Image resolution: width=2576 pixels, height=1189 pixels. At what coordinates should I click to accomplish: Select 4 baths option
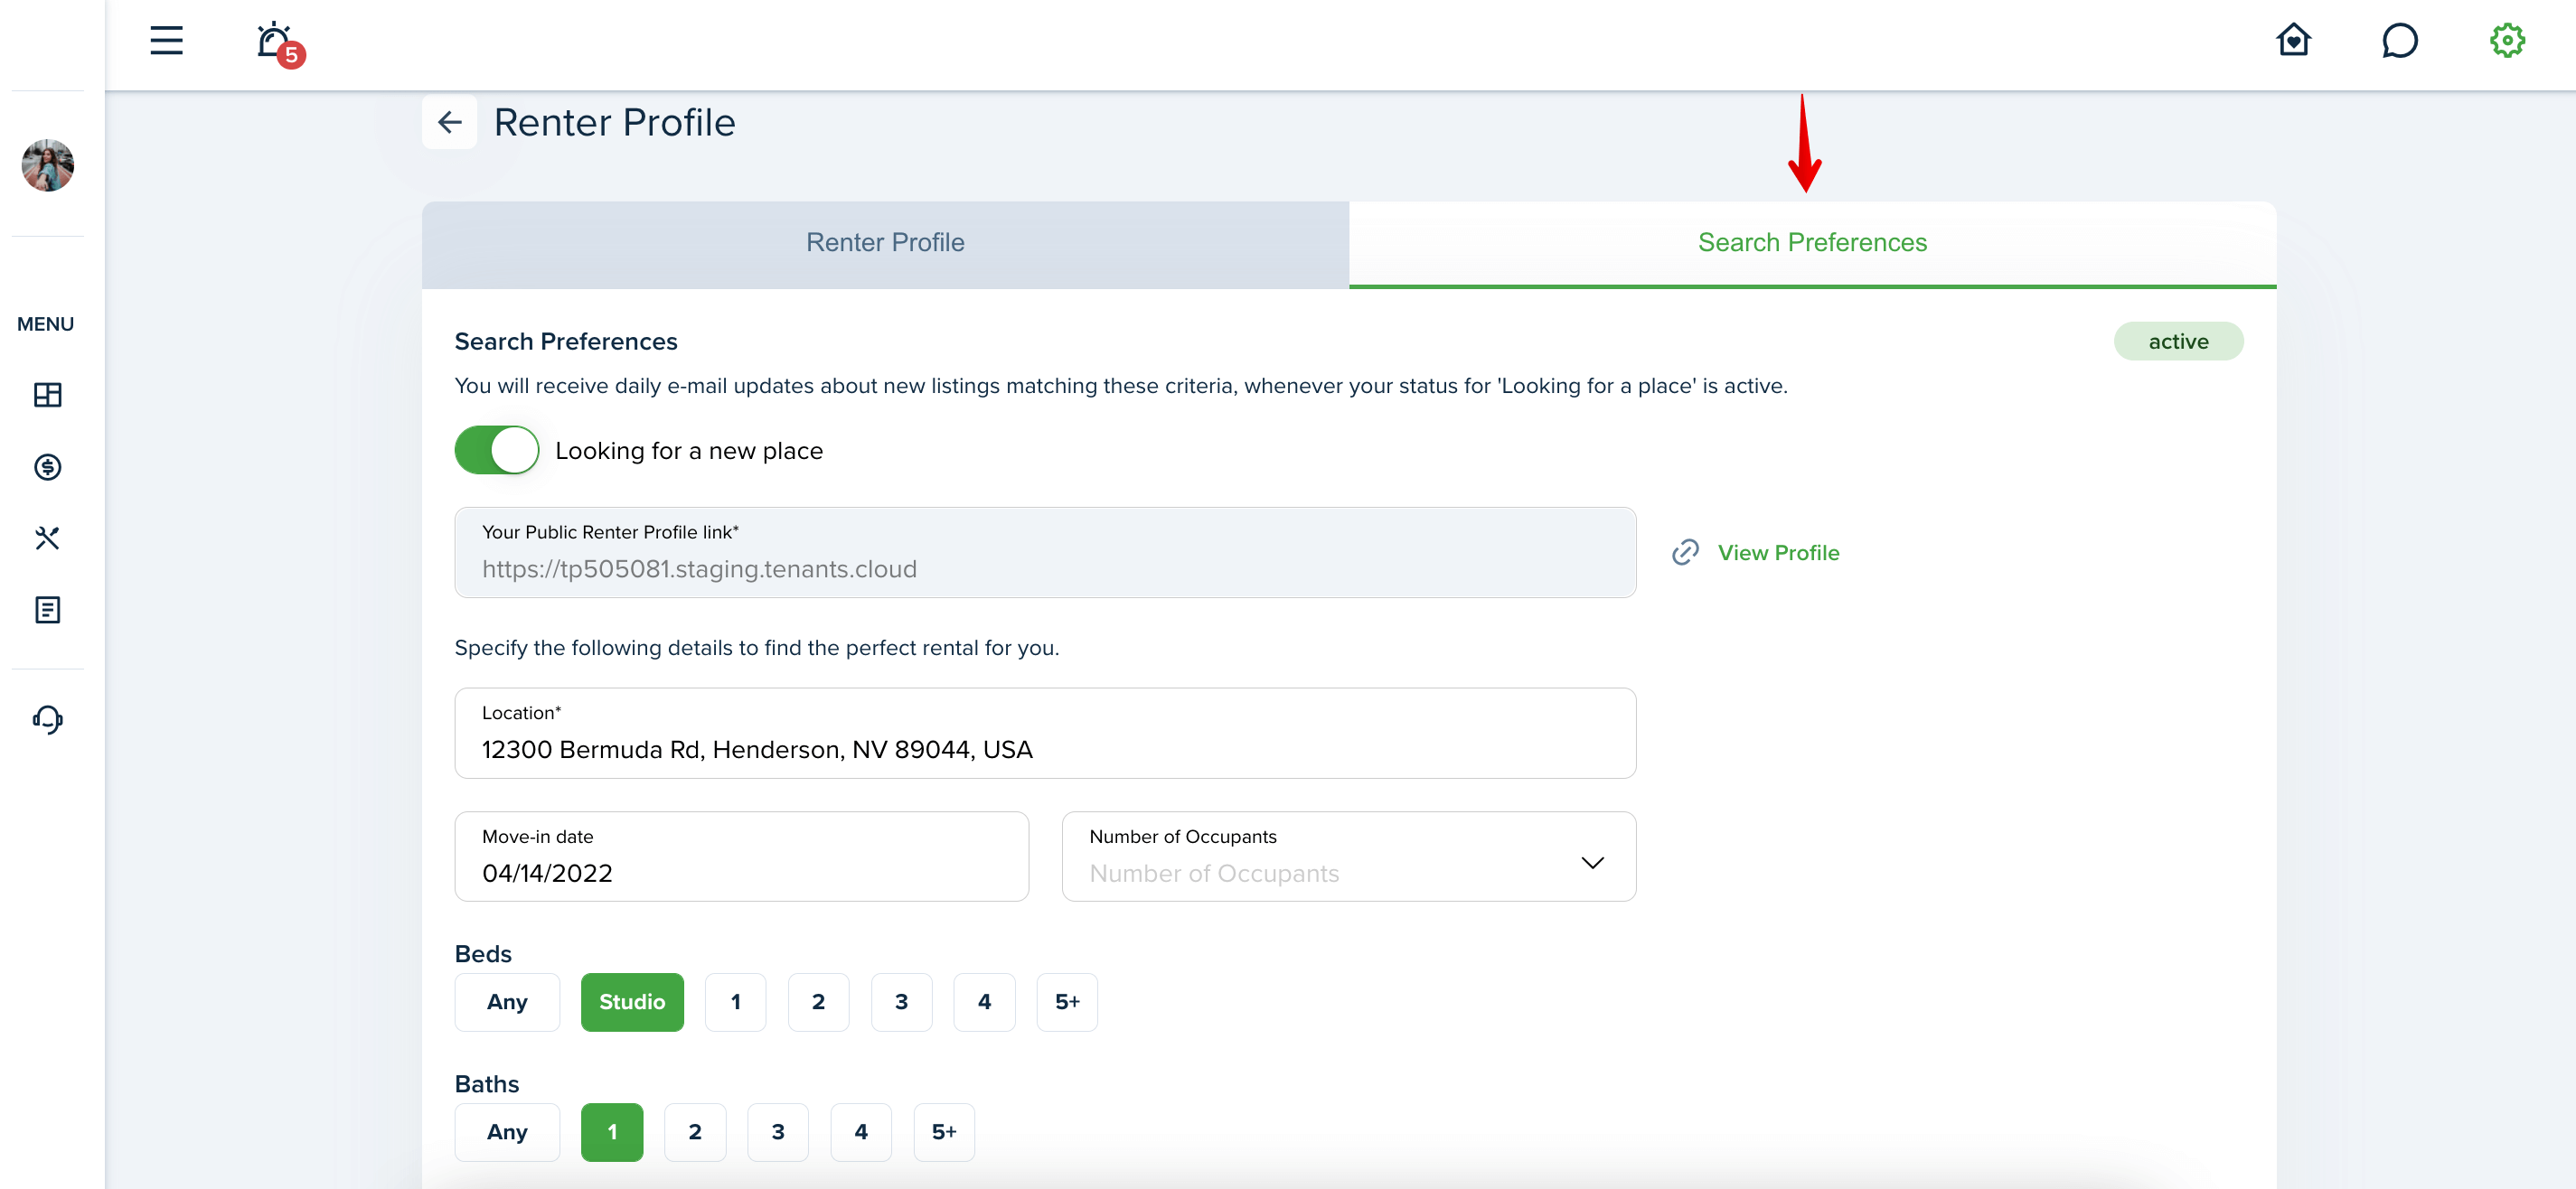(x=861, y=1131)
